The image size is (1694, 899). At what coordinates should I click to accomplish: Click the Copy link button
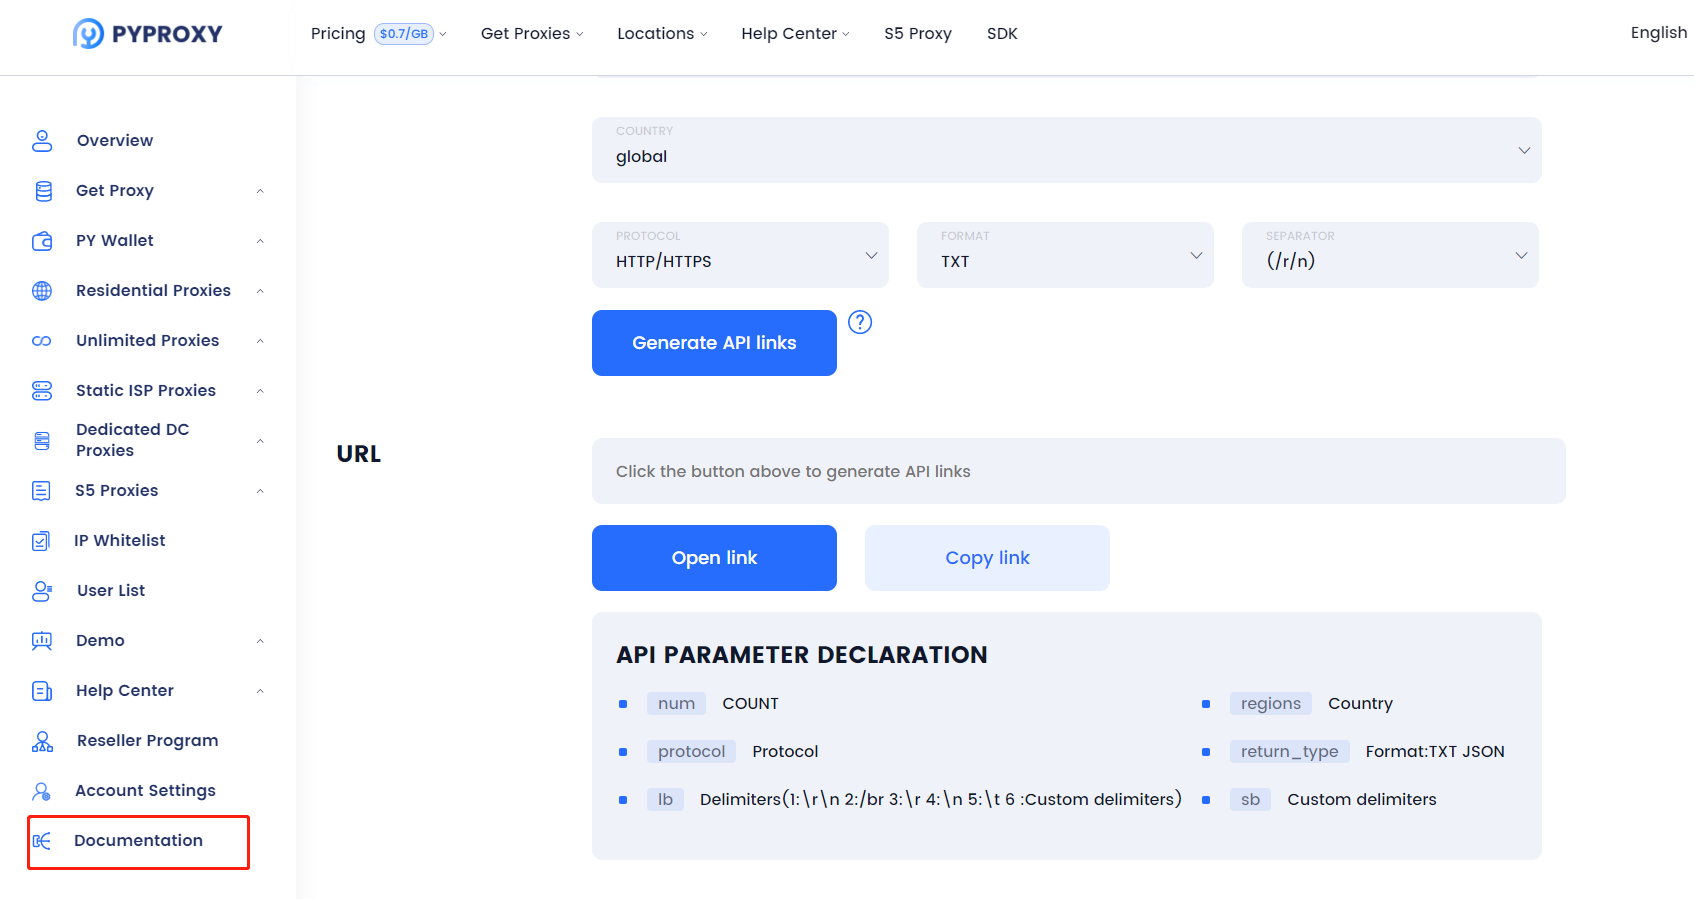pyautogui.click(x=987, y=558)
